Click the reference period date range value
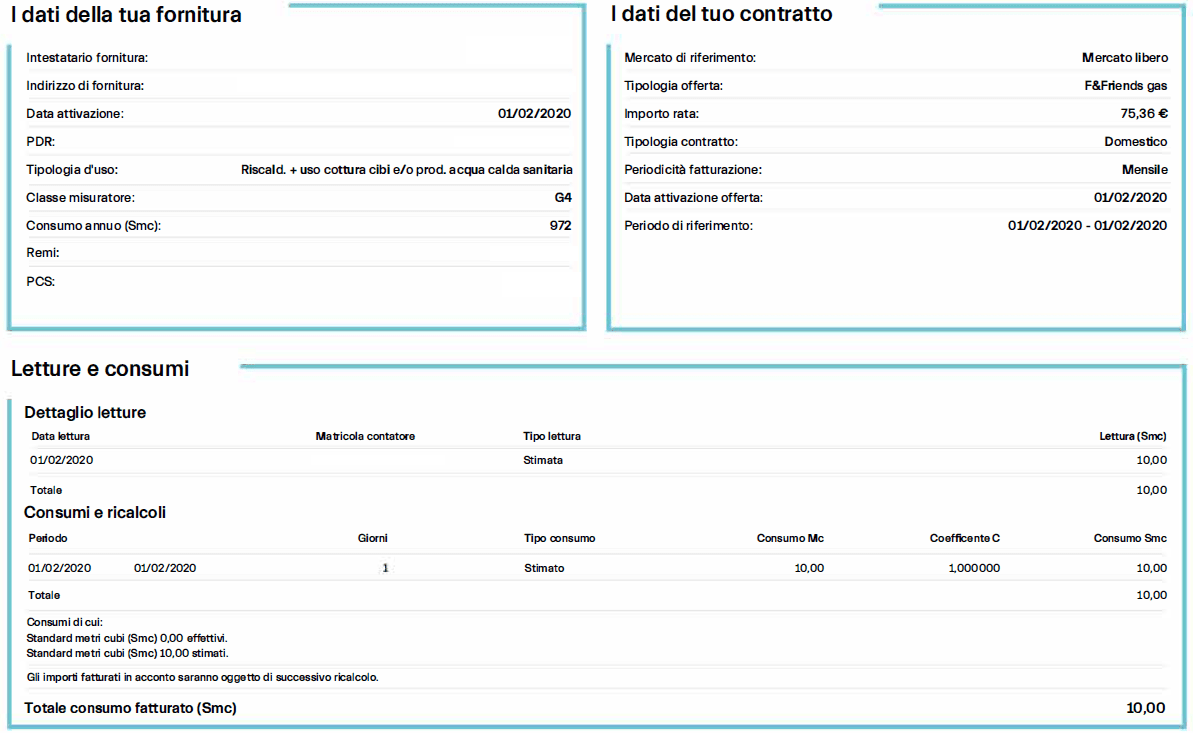The height and width of the screenshot is (733, 1193). point(1087,226)
